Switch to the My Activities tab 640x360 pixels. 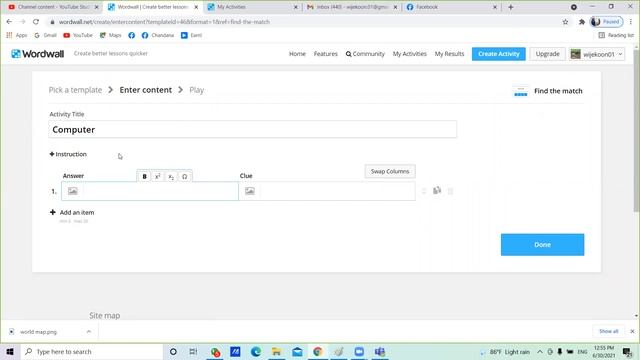(x=252, y=7)
